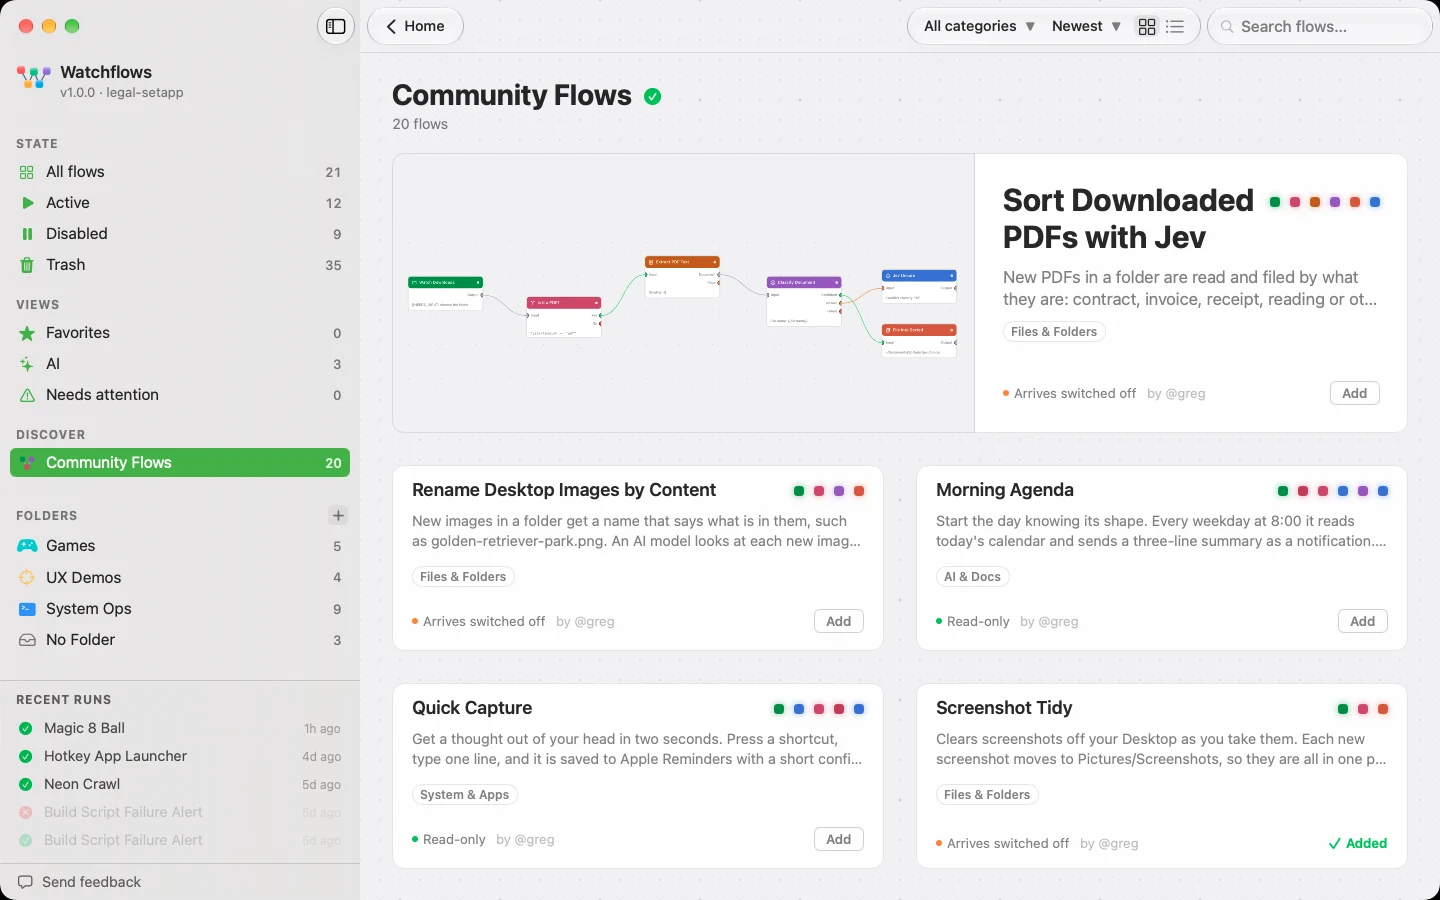Open the Disabled flows view
Screen dimensions: 1440x900
click(180, 234)
